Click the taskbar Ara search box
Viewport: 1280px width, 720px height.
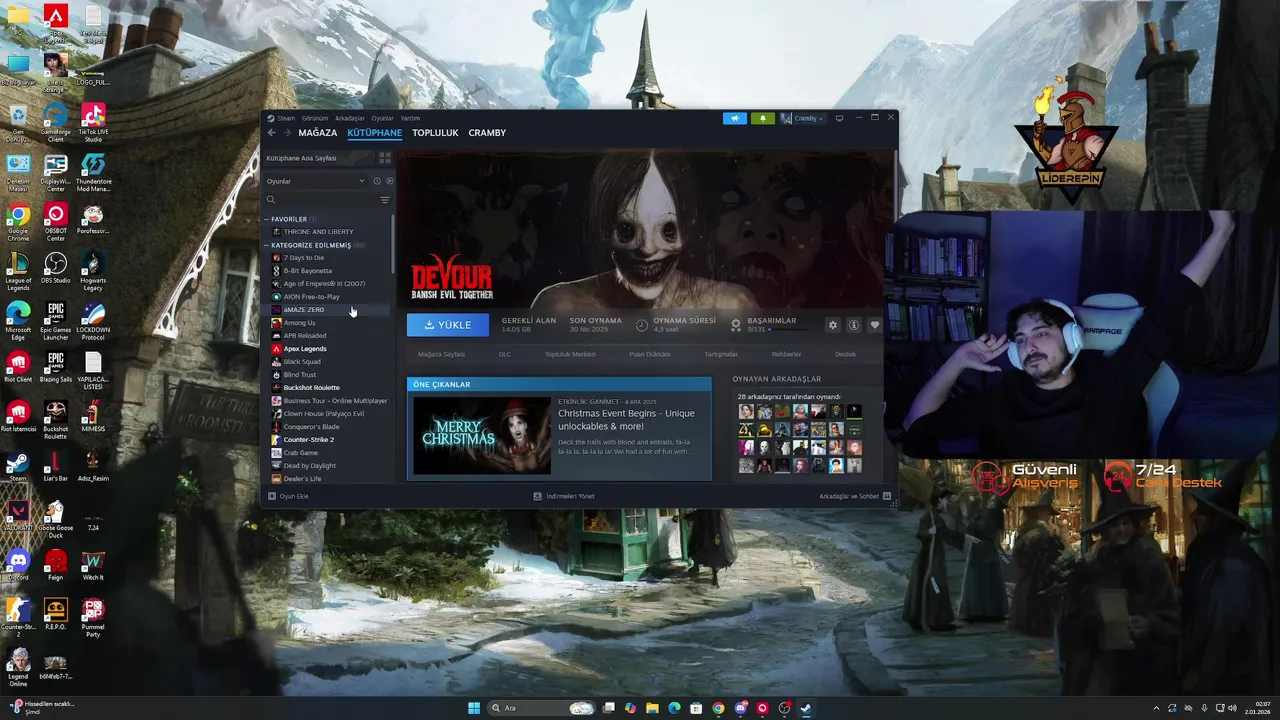click(541, 708)
